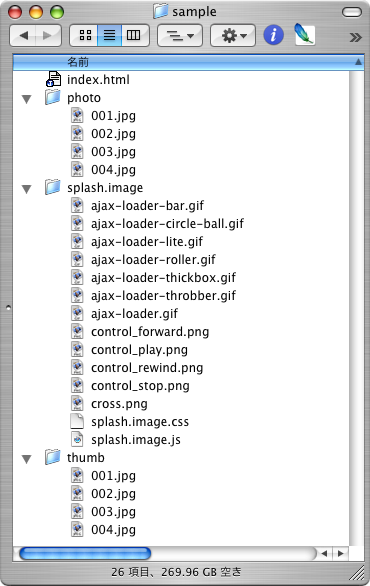Switch to list view mode
Image resolution: width=370 pixels, height=586 pixels.
(110, 36)
